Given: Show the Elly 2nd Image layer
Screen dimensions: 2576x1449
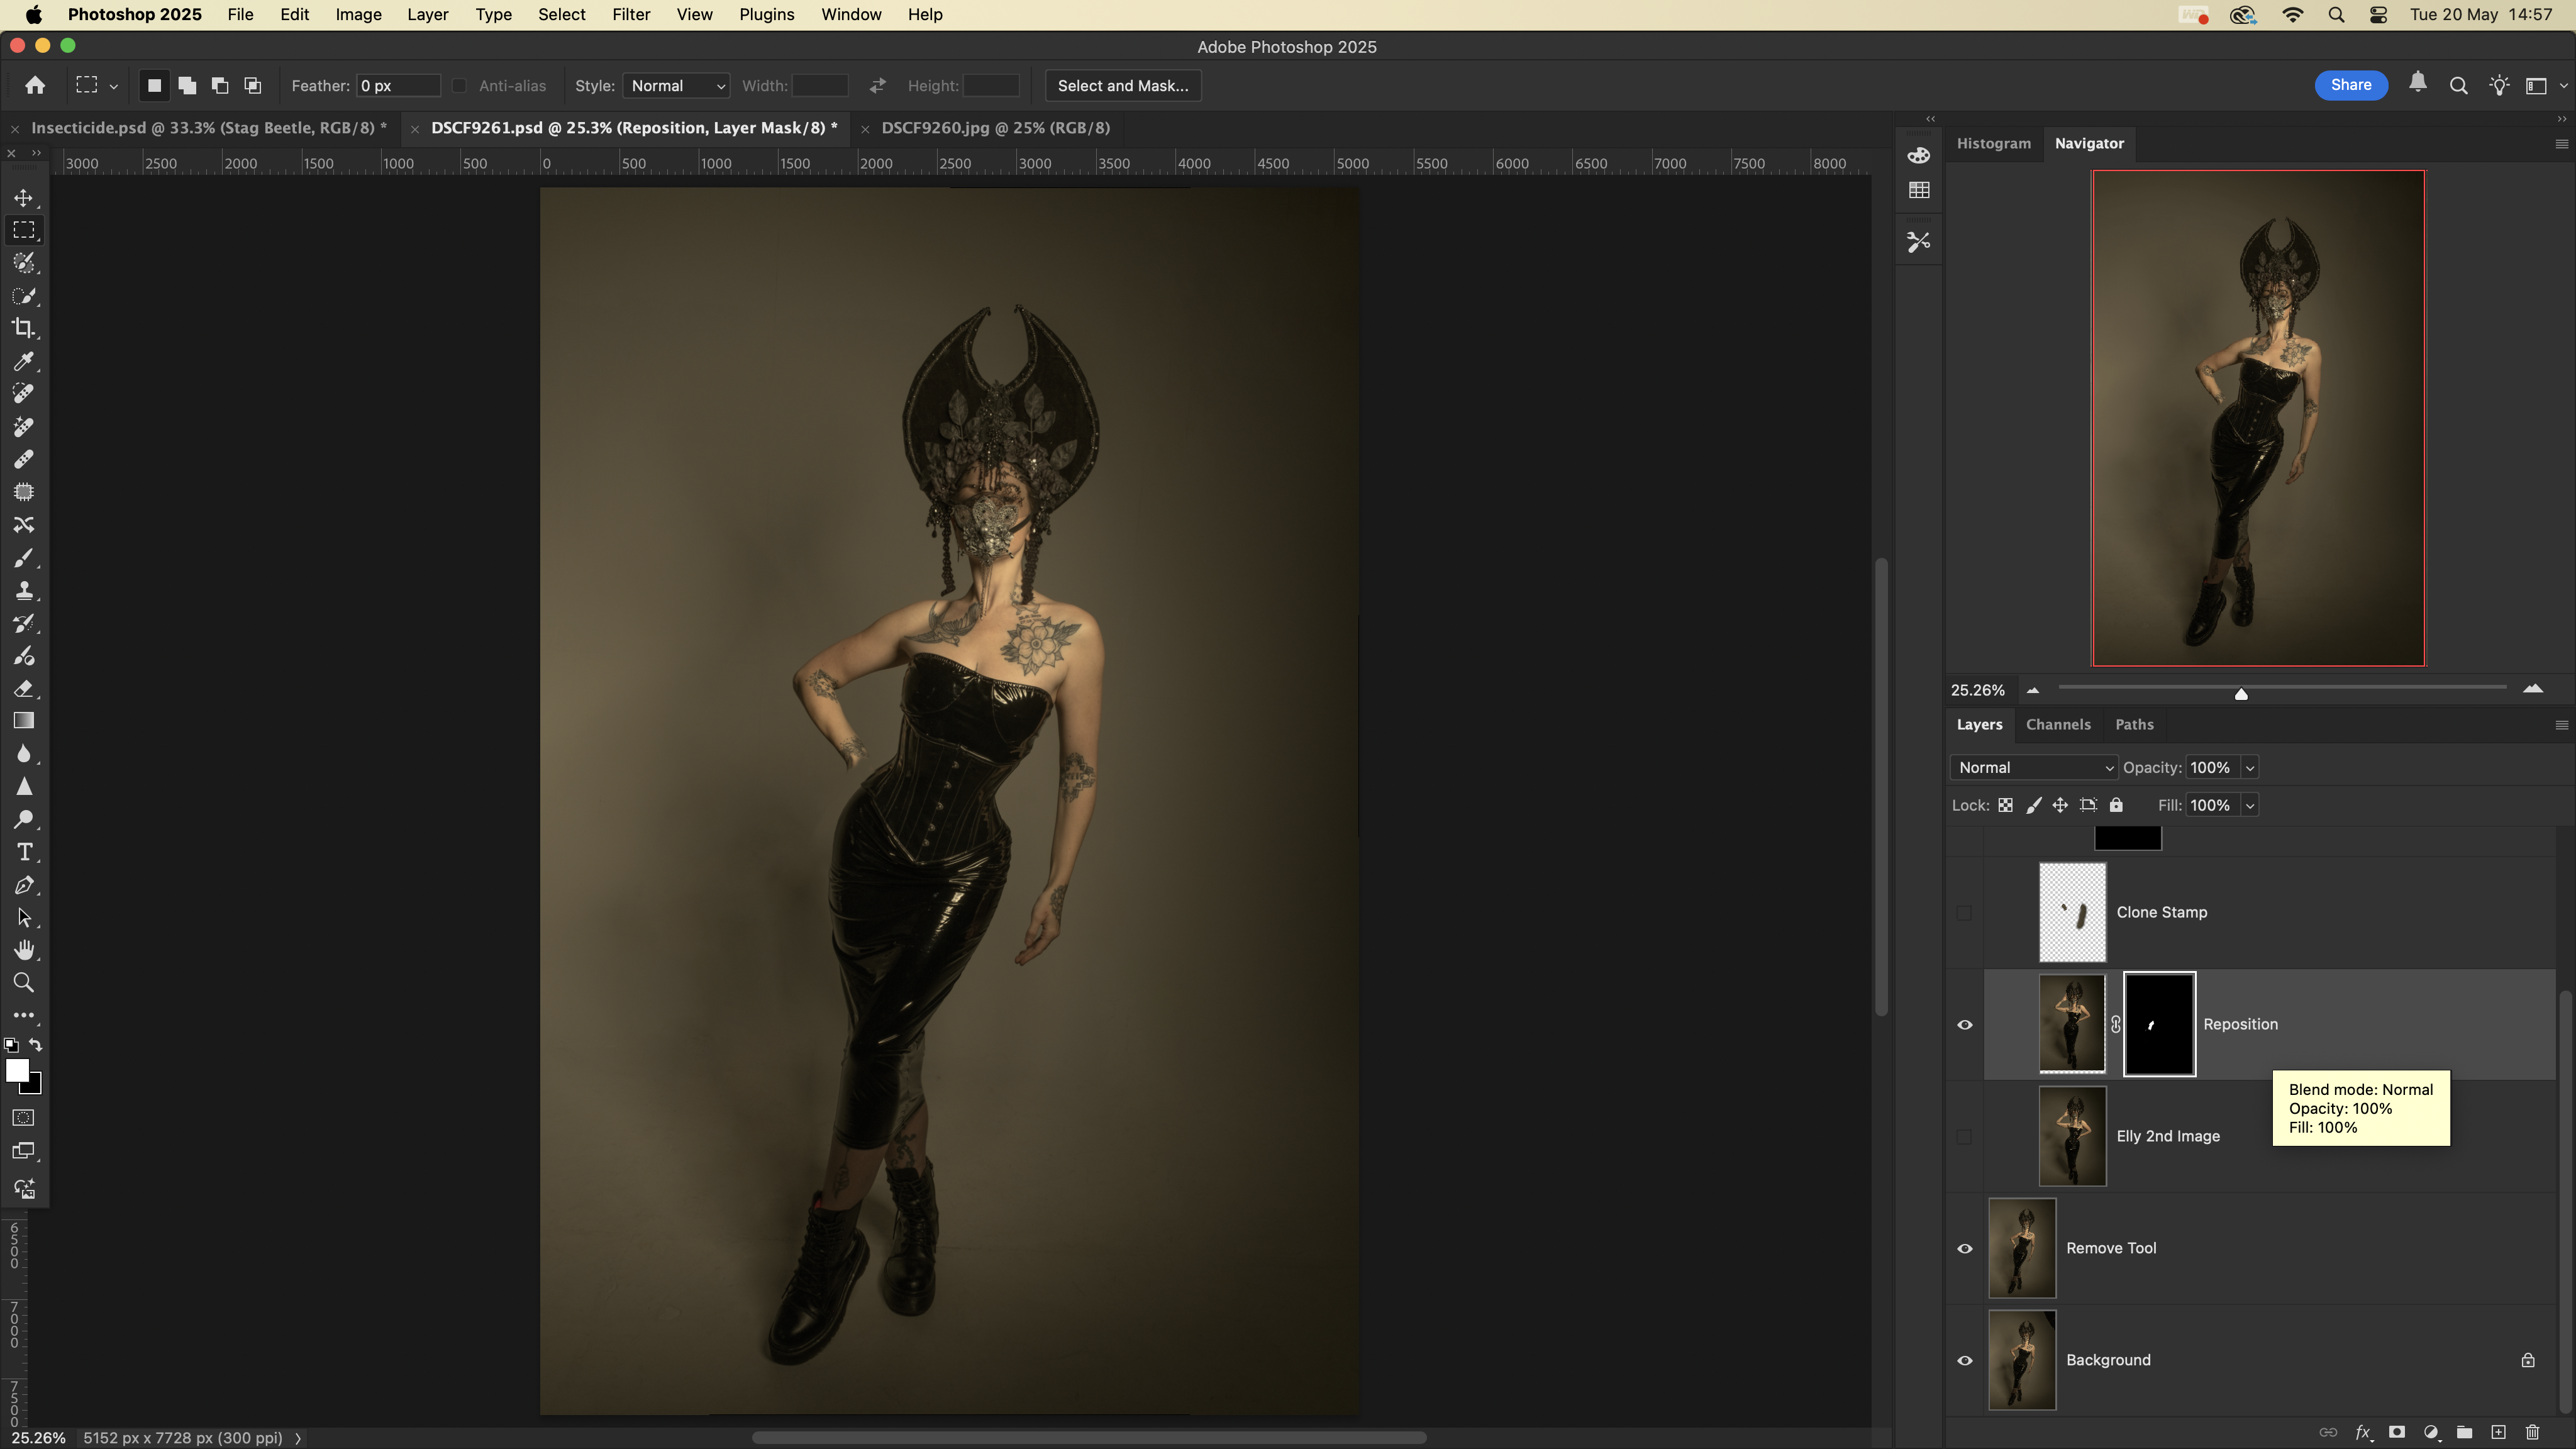Looking at the screenshot, I should pyautogui.click(x=1964, y=1136).
